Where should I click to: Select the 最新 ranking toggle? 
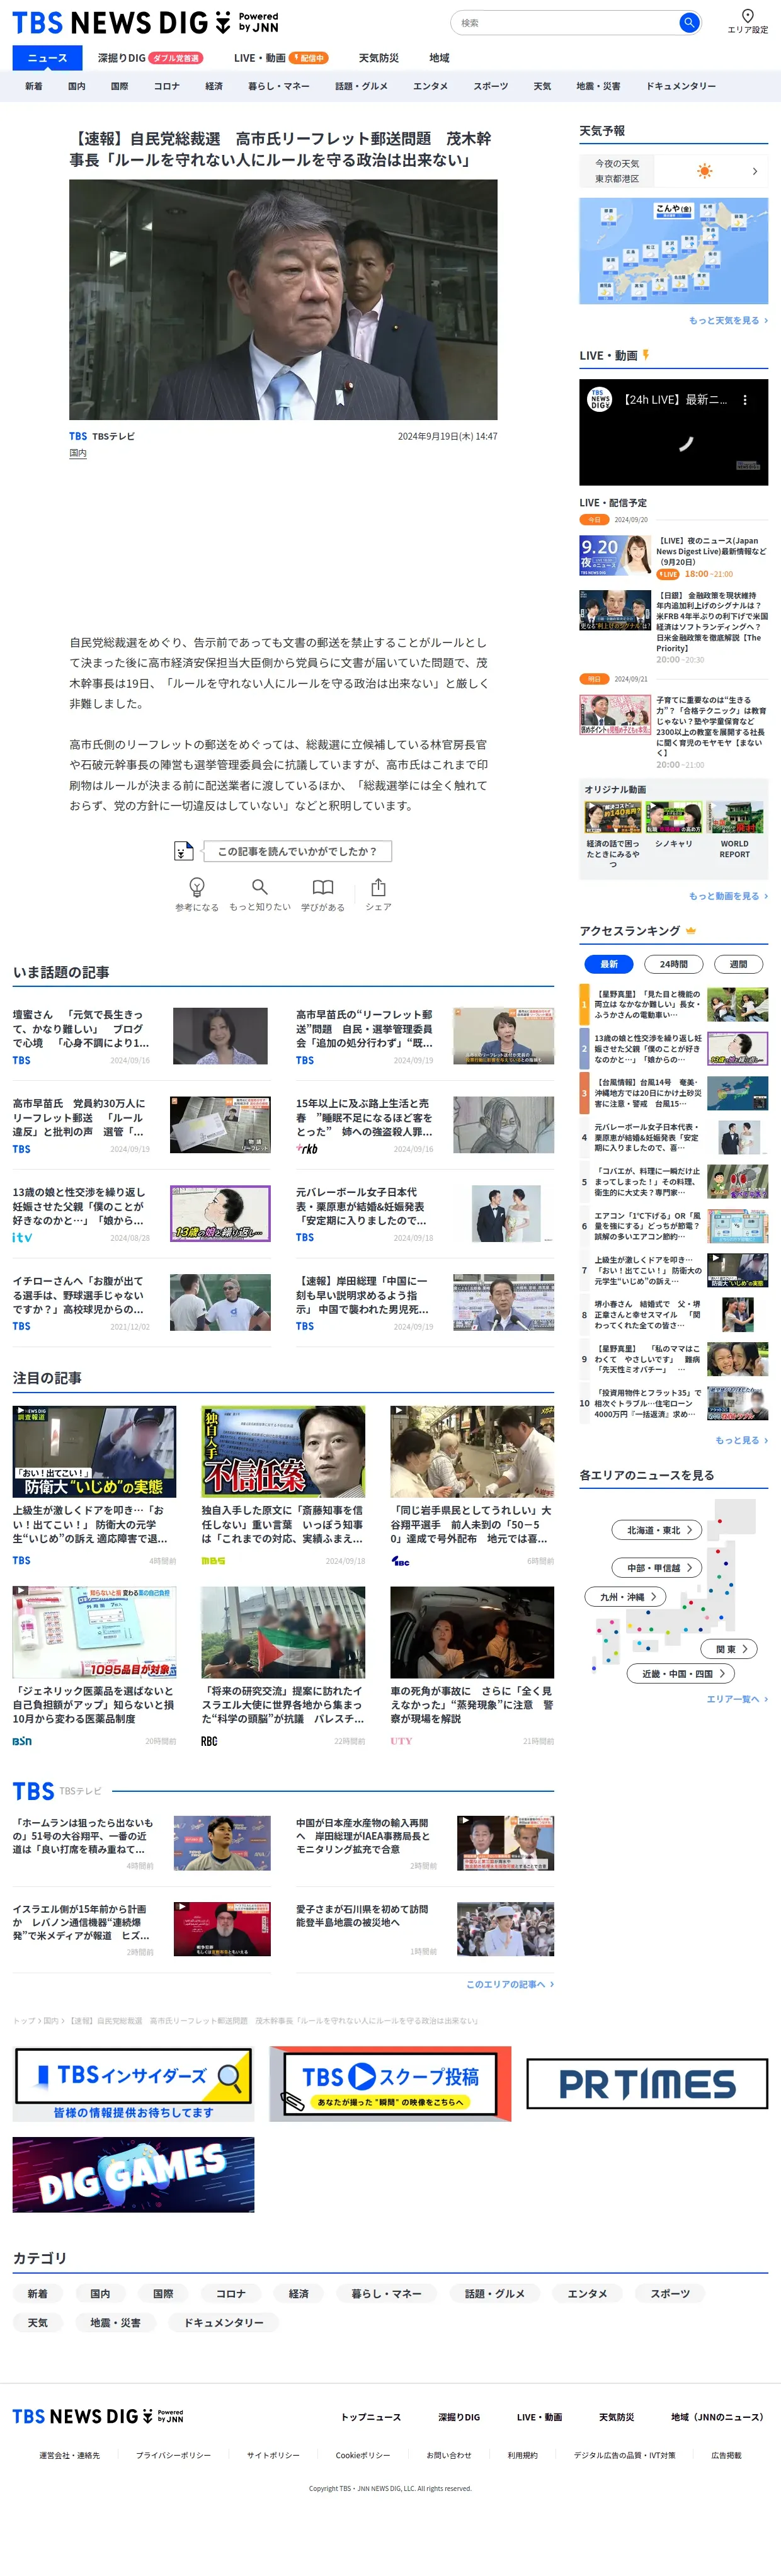point(609,964)
